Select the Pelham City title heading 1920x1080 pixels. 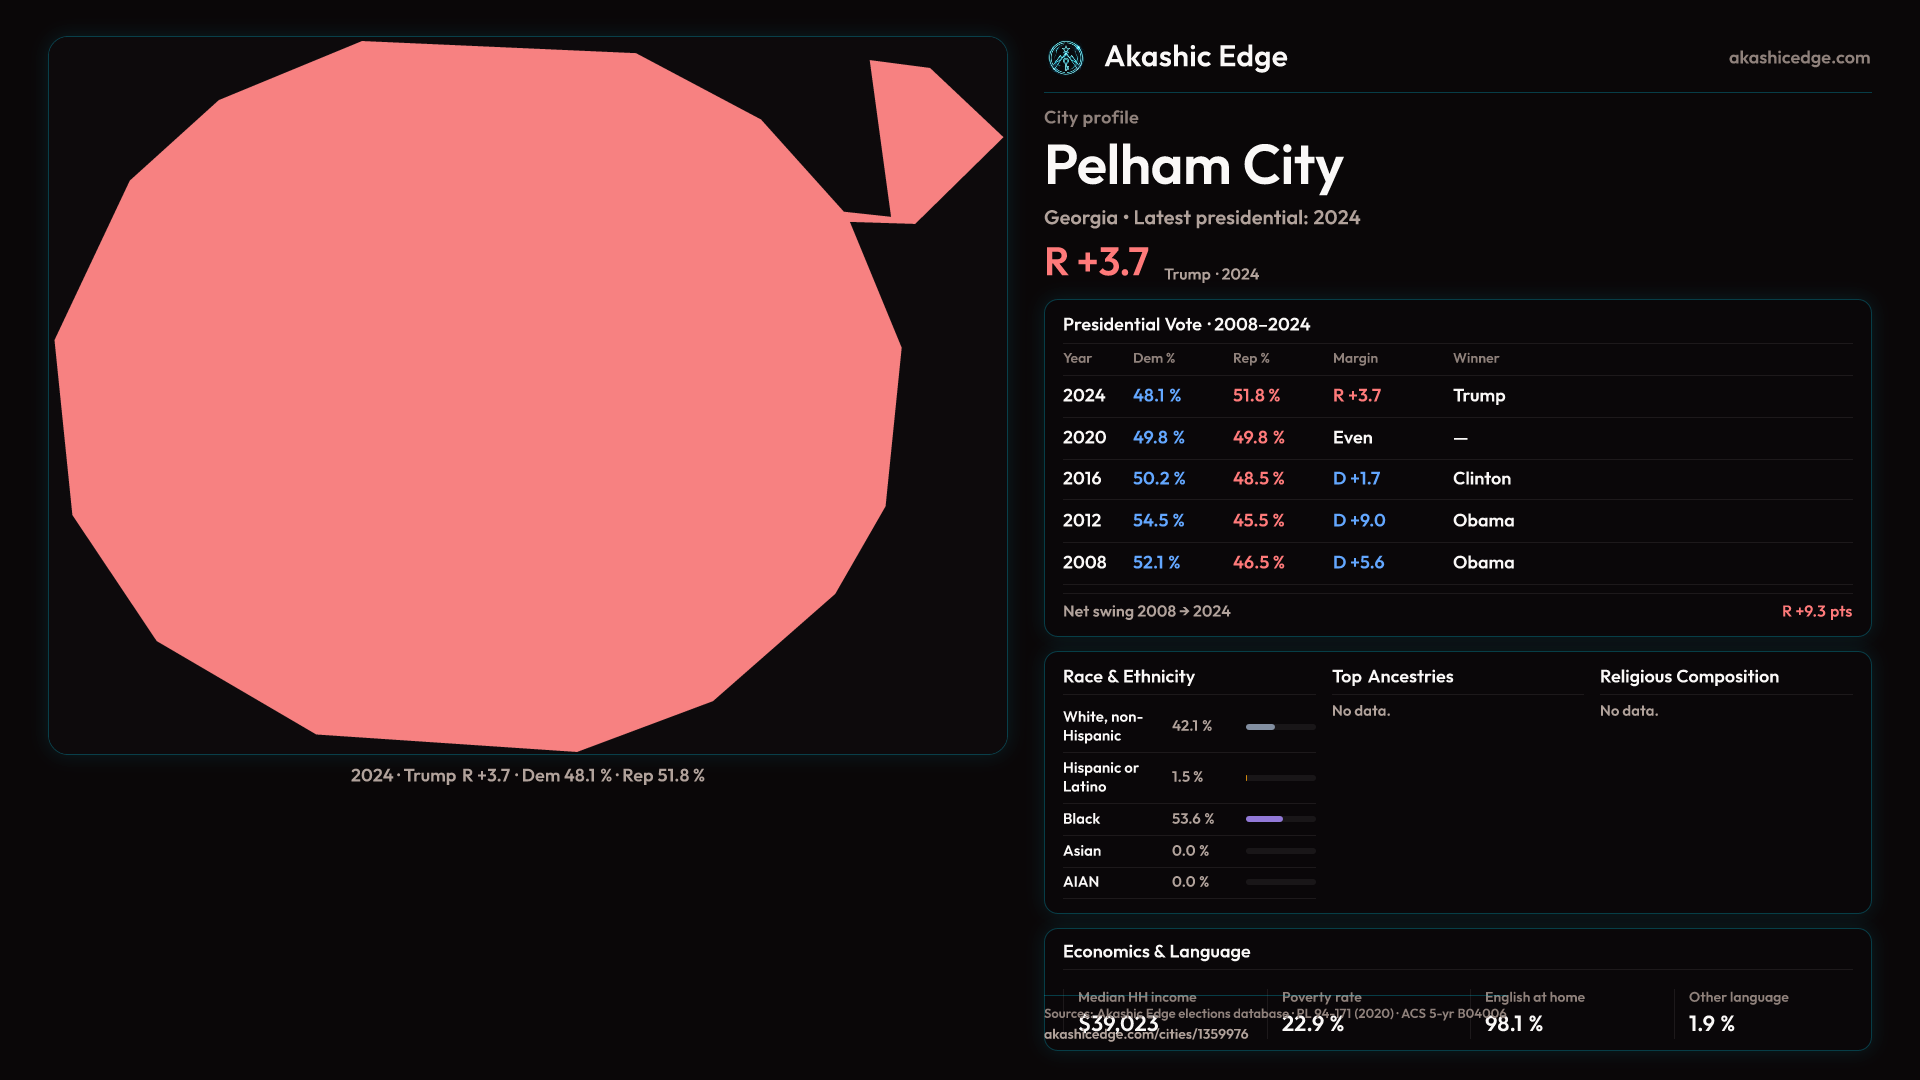pyautogui.click(x=1193, y=166)
